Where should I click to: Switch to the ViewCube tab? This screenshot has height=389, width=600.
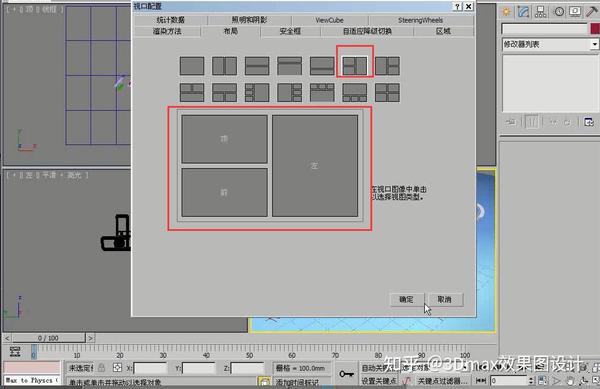pyautogui.click(x=329, y=20)
